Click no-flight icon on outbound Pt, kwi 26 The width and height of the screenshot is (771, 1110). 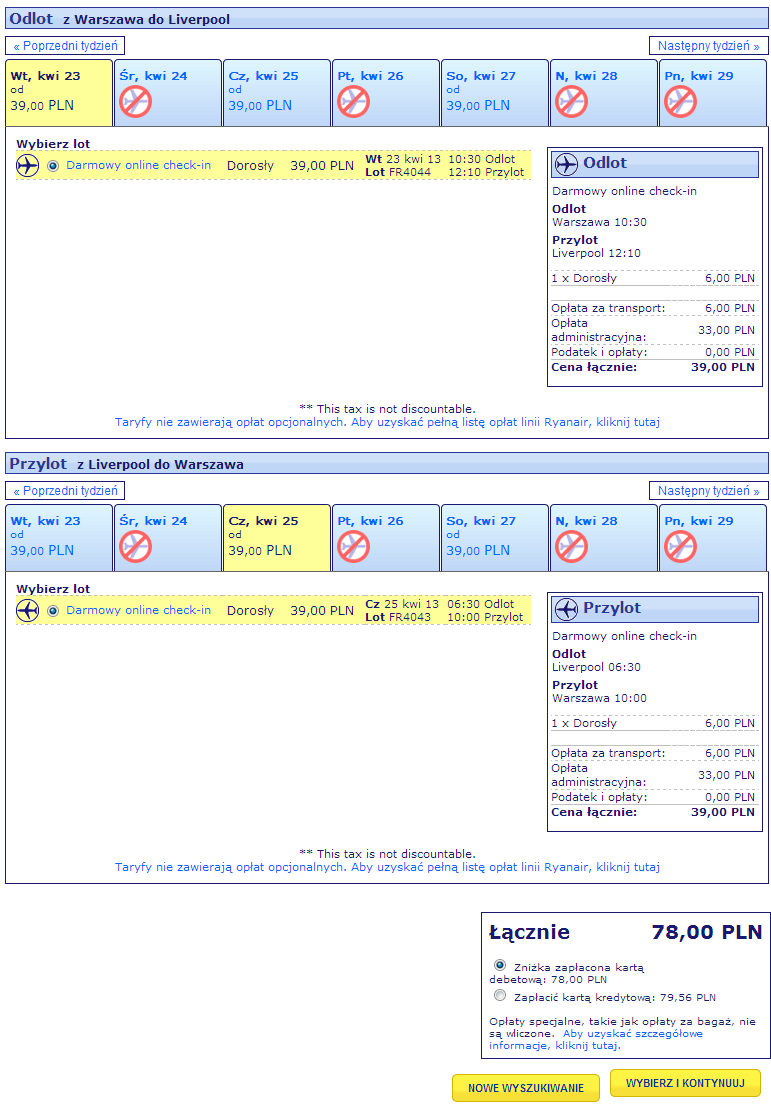click(353, 102)
